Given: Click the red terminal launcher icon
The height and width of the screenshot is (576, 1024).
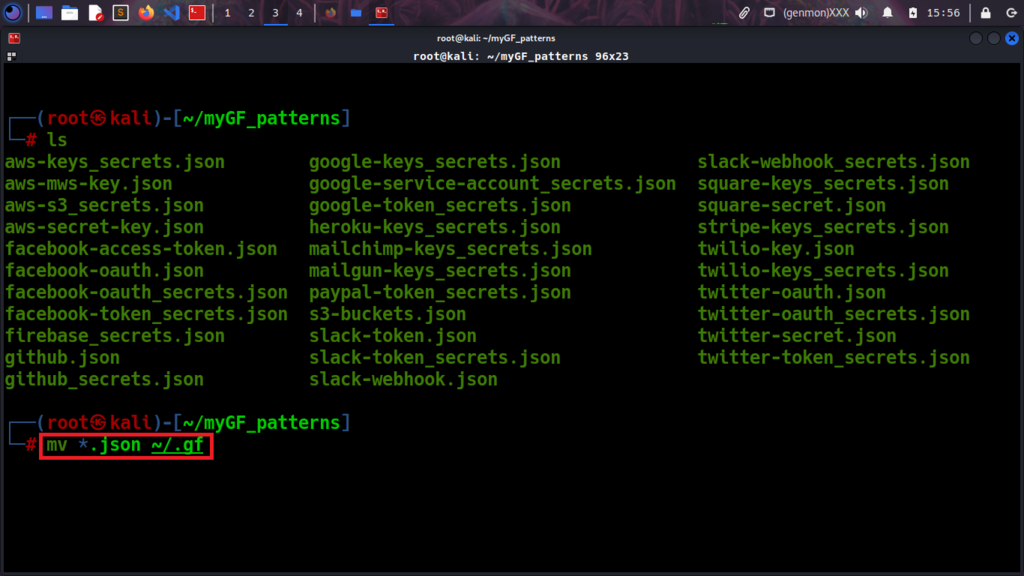Looking at the screenshot, I should tap(197, 13).
